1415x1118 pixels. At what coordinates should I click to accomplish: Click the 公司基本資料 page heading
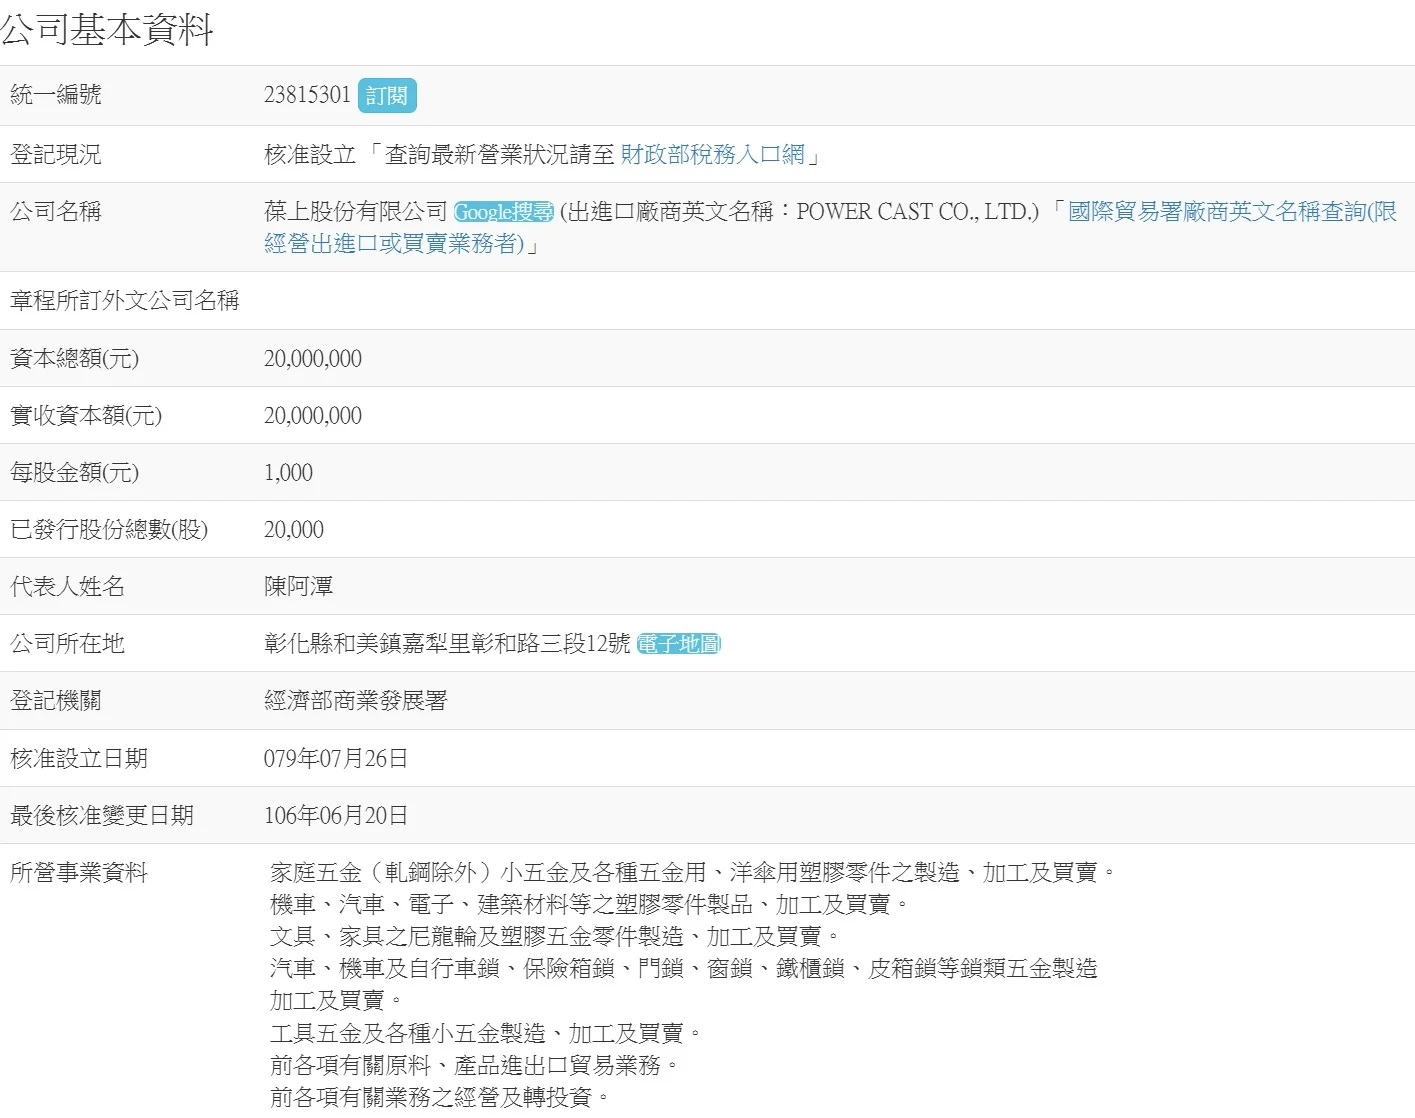click(107, 30)
